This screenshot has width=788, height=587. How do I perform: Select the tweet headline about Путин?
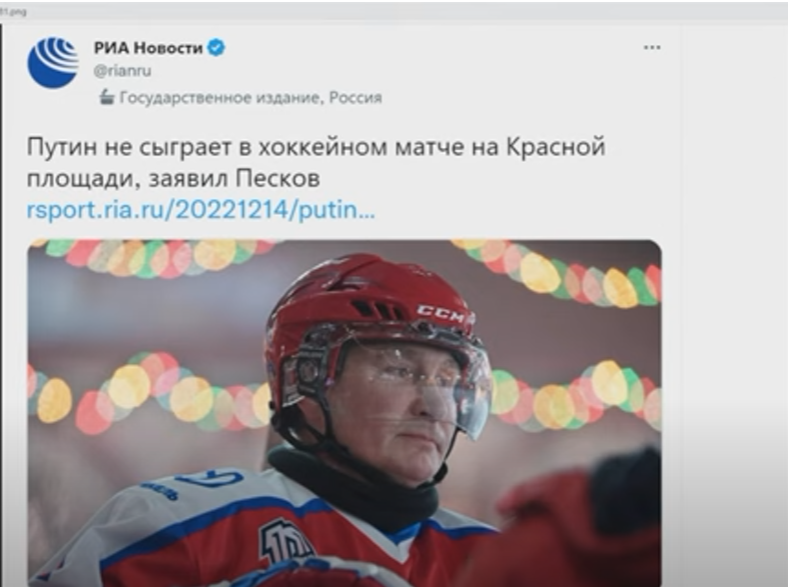coord(316,163)
